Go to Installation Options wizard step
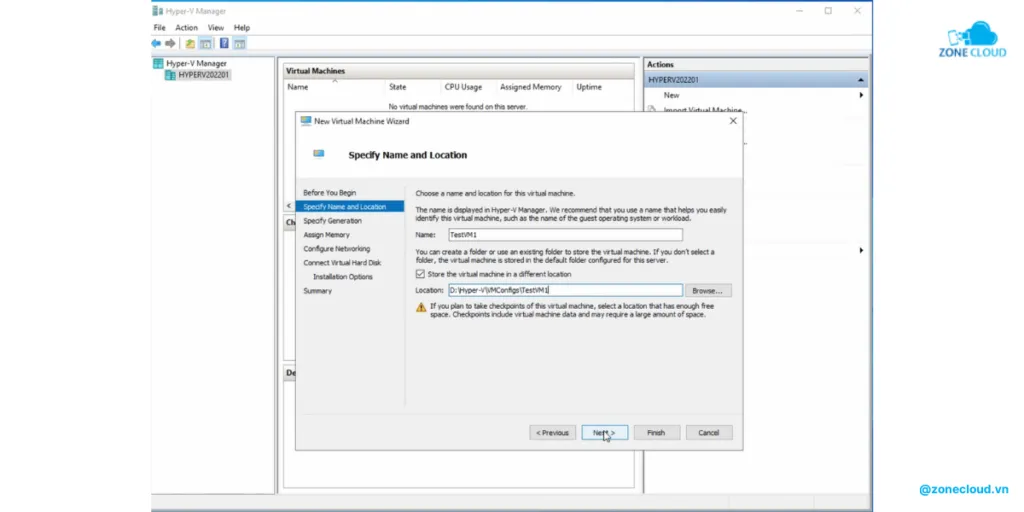 point(343,277)
